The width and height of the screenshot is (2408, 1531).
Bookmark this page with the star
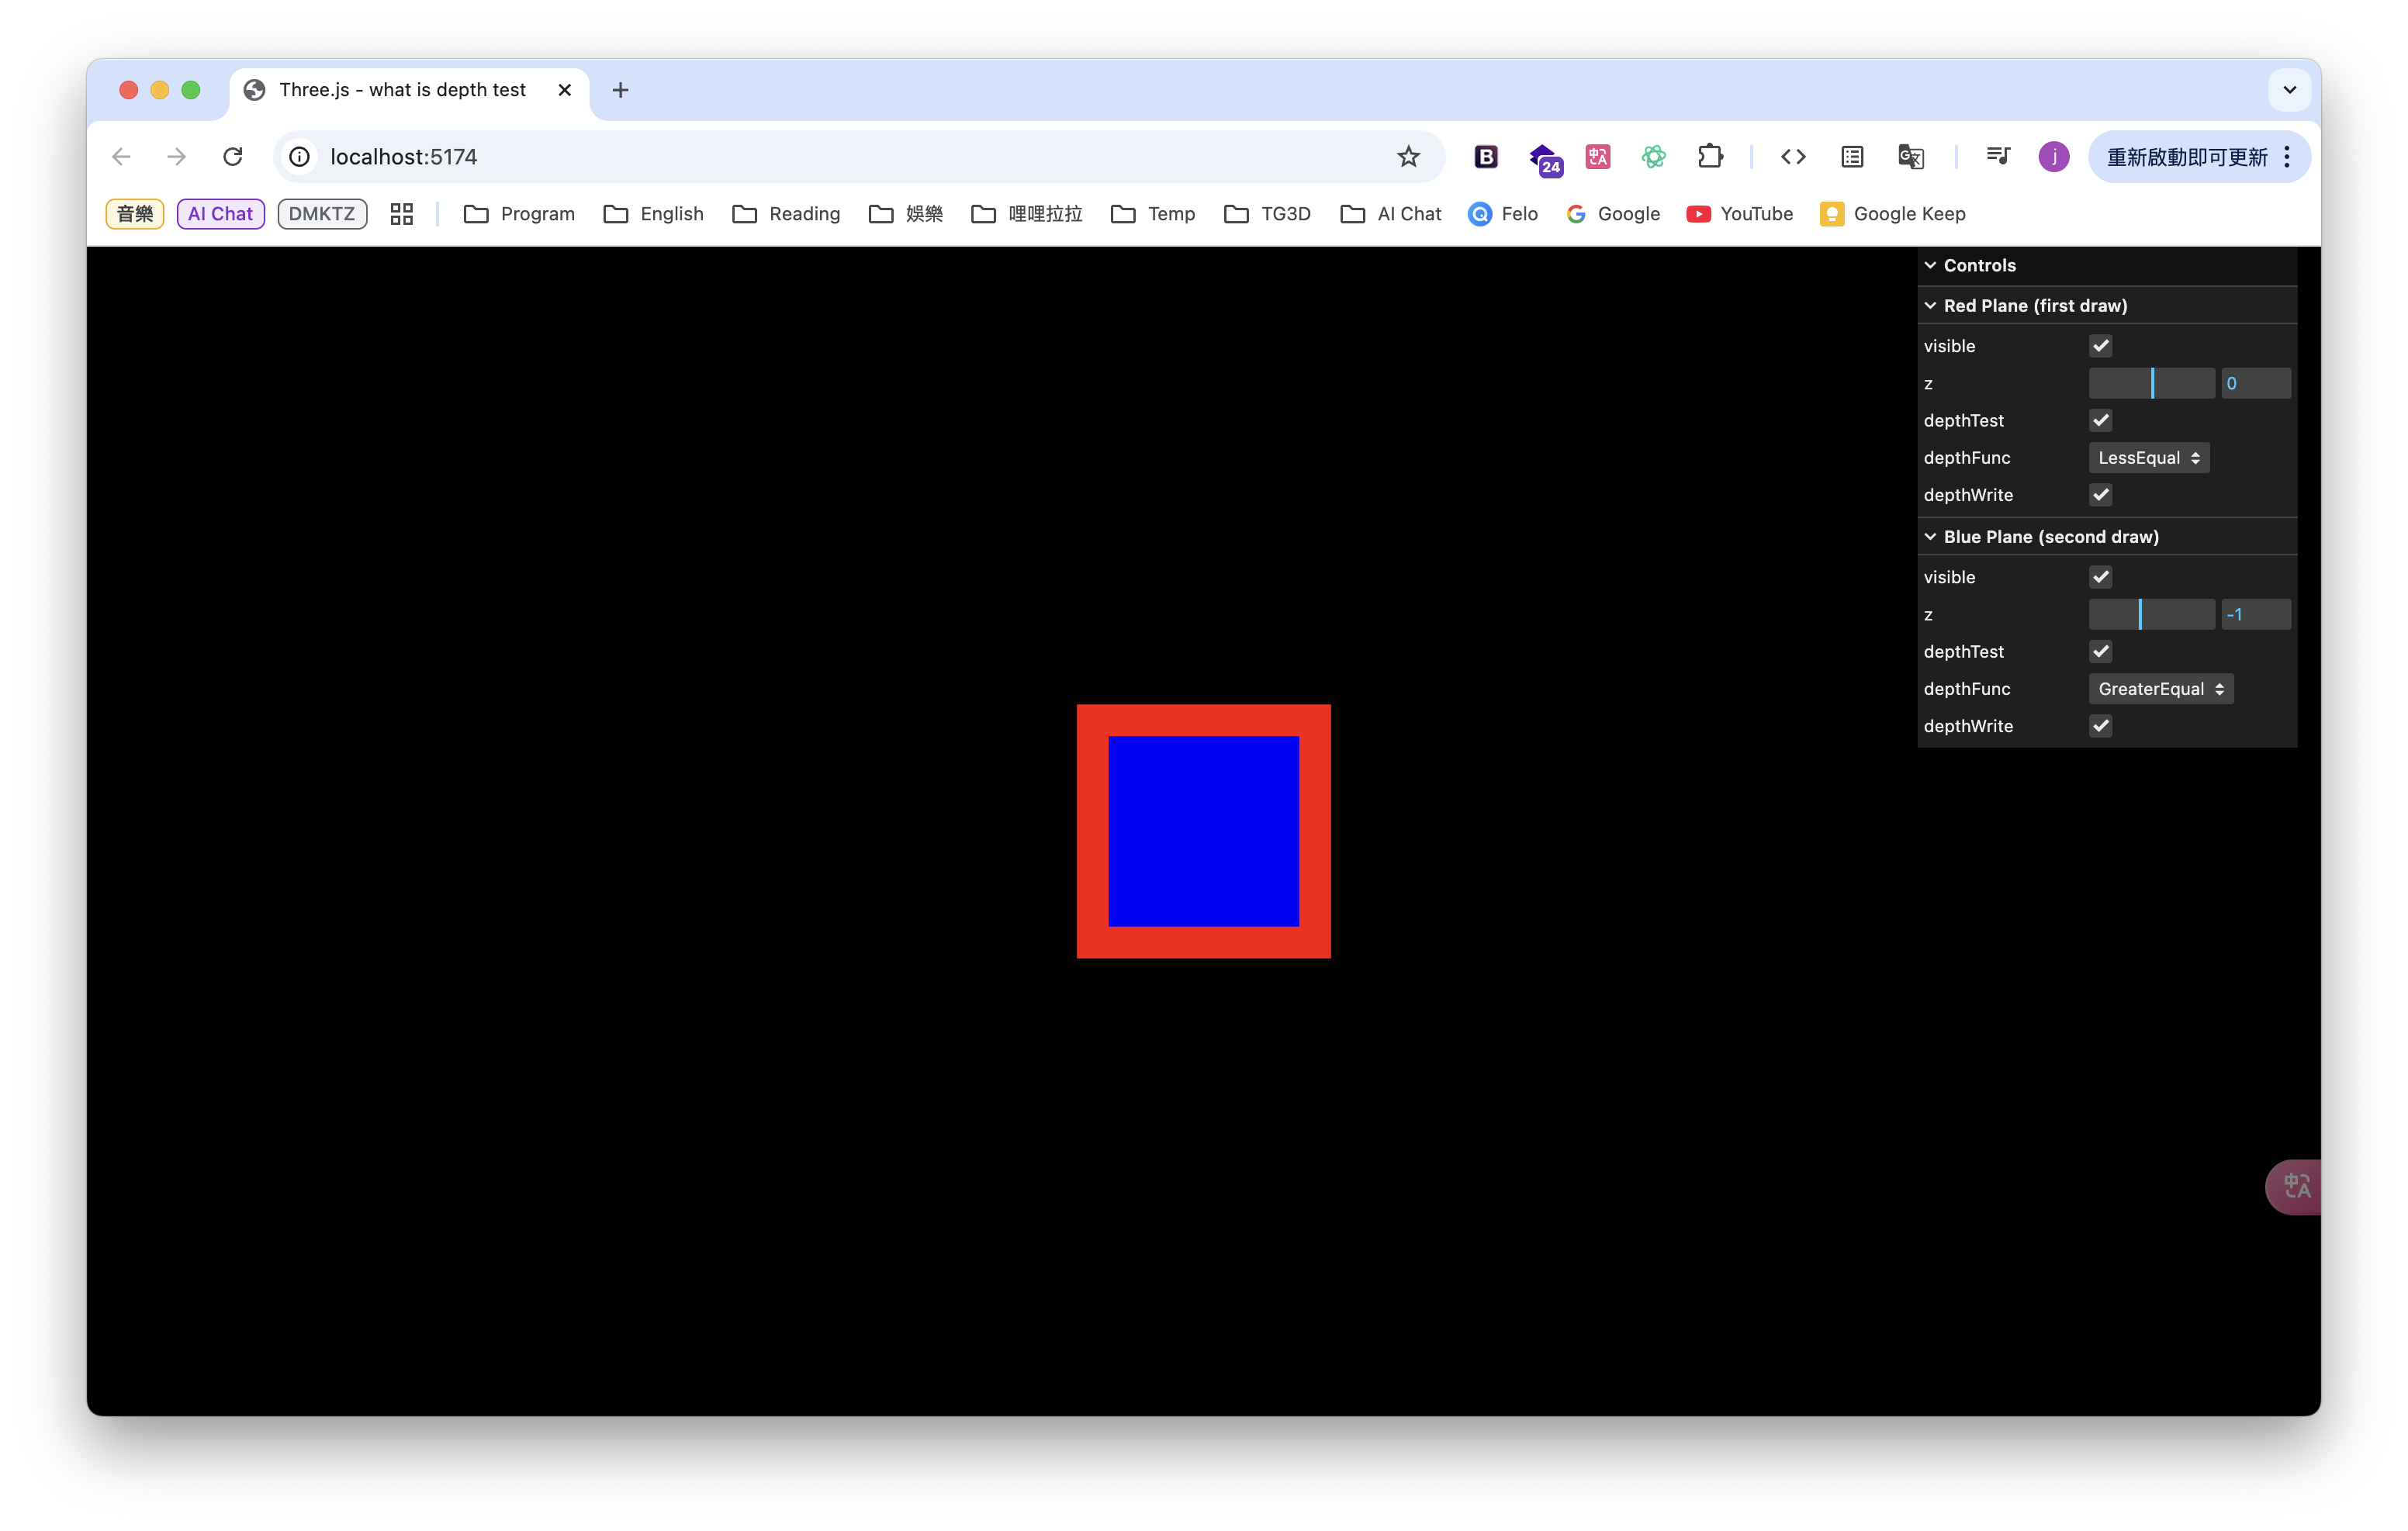(1408, 157)
